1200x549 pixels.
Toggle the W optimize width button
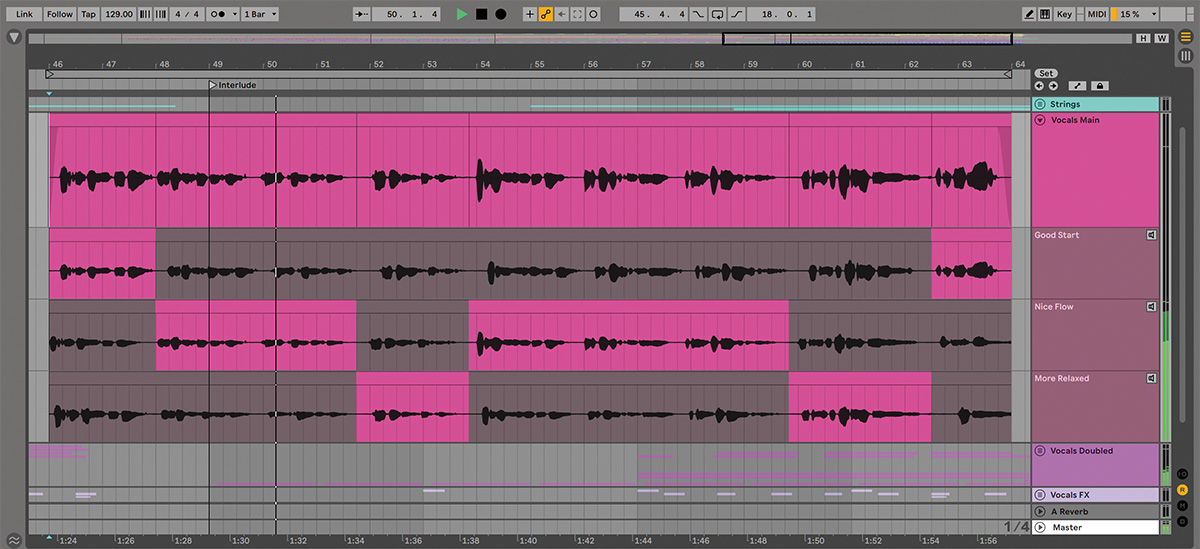click(1161, 38)
